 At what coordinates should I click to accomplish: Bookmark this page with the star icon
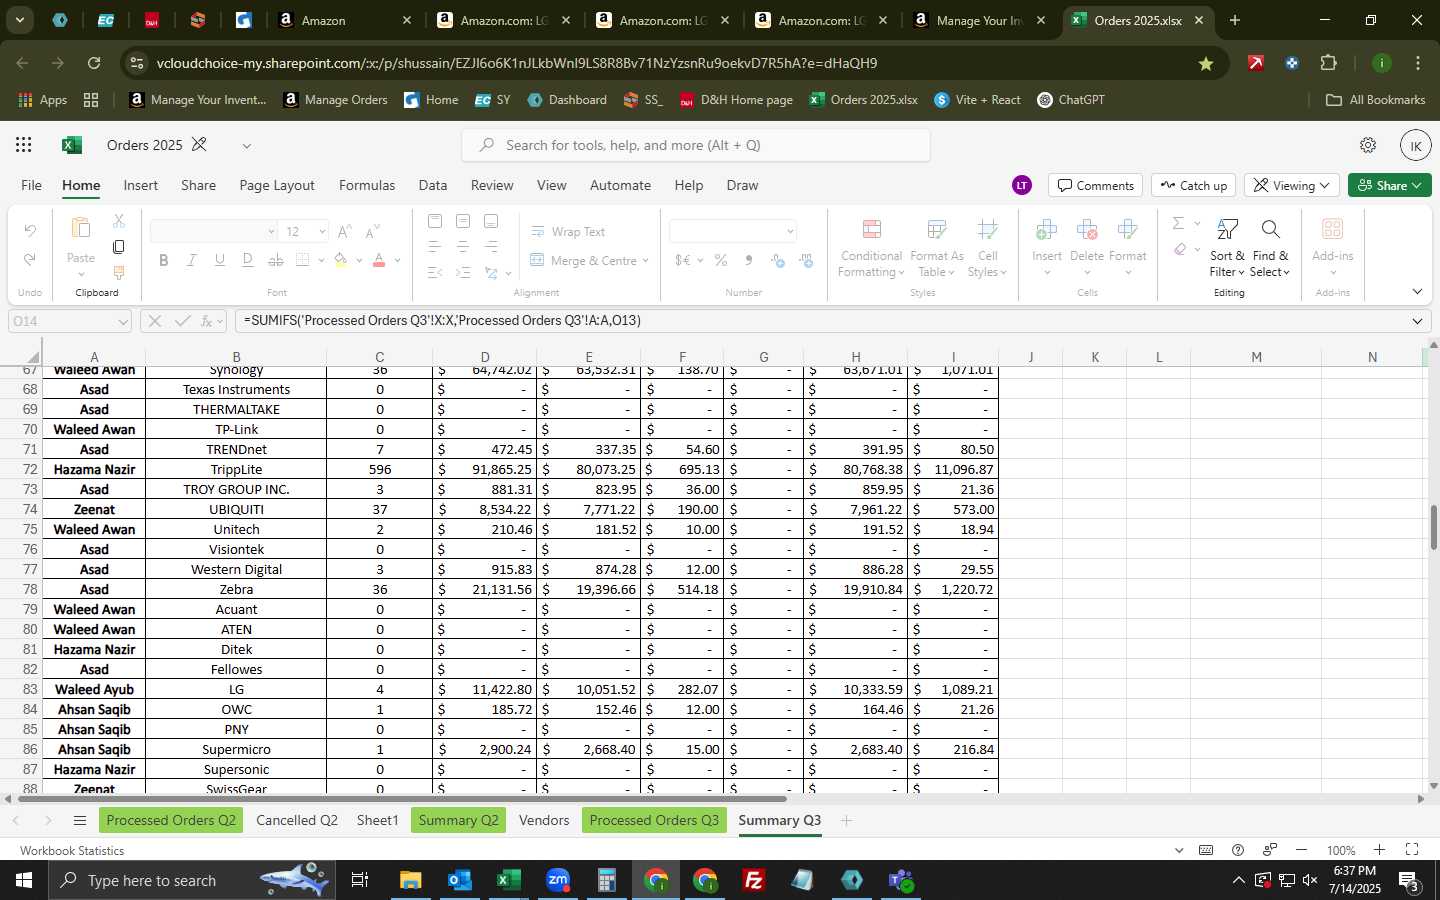(x=1206, y=63)
